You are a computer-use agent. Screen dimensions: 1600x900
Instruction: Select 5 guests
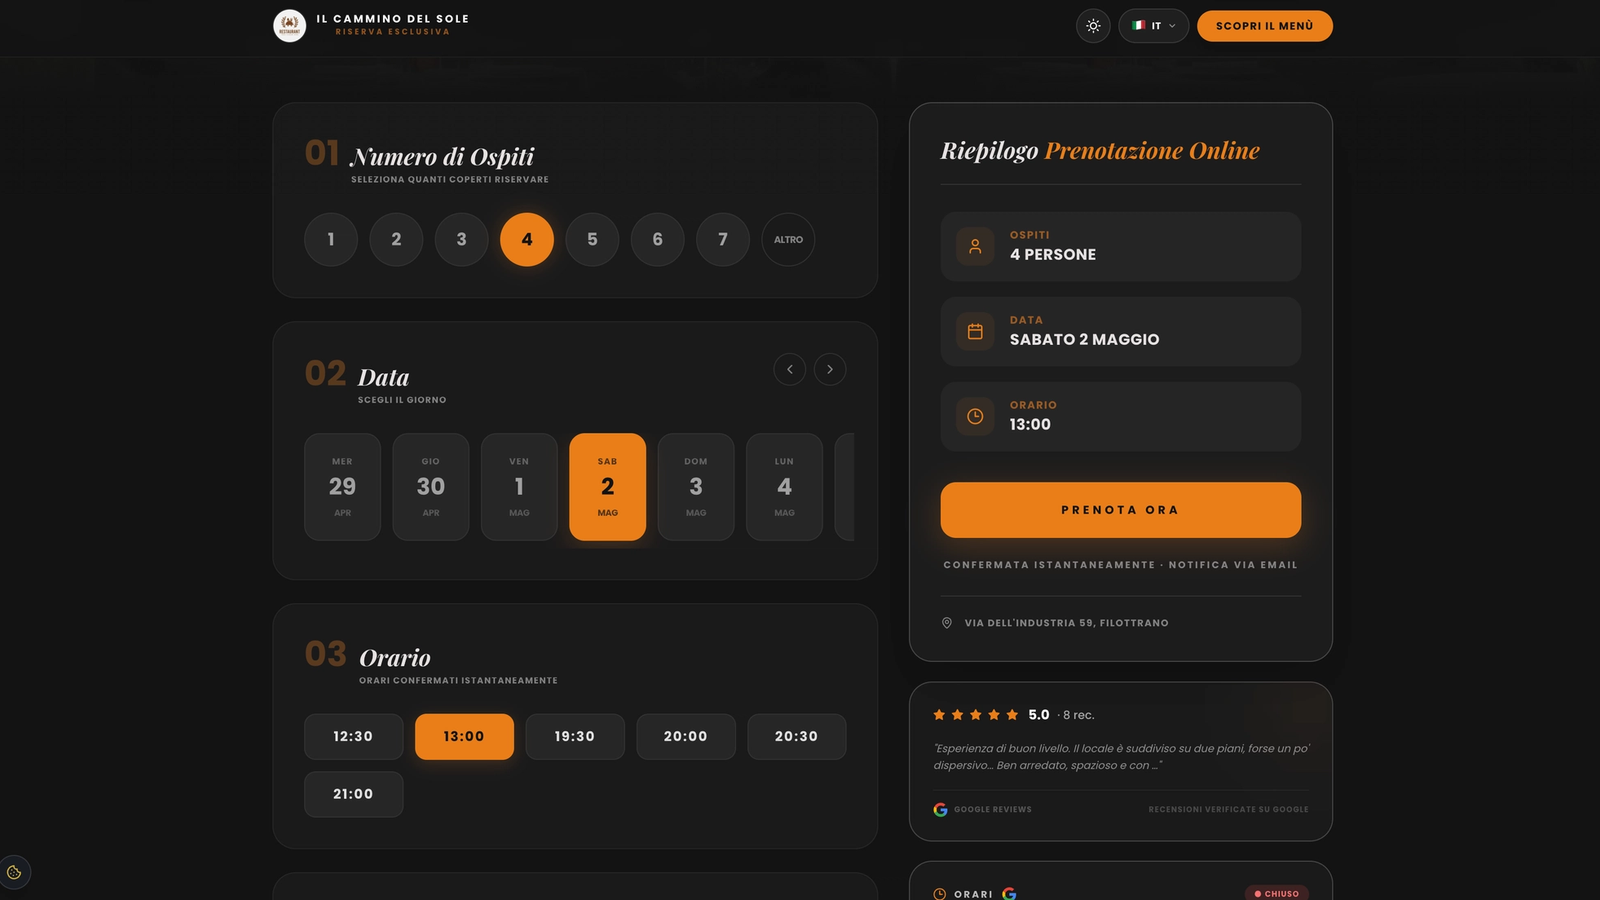pyautogui.click(x=592, y=240)
